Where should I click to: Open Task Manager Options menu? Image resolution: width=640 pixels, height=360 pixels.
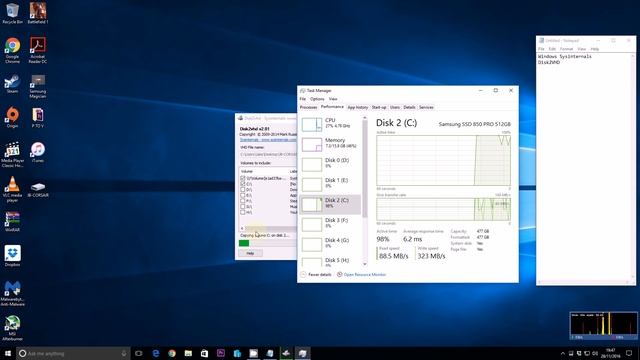click(x=317, y=99)
